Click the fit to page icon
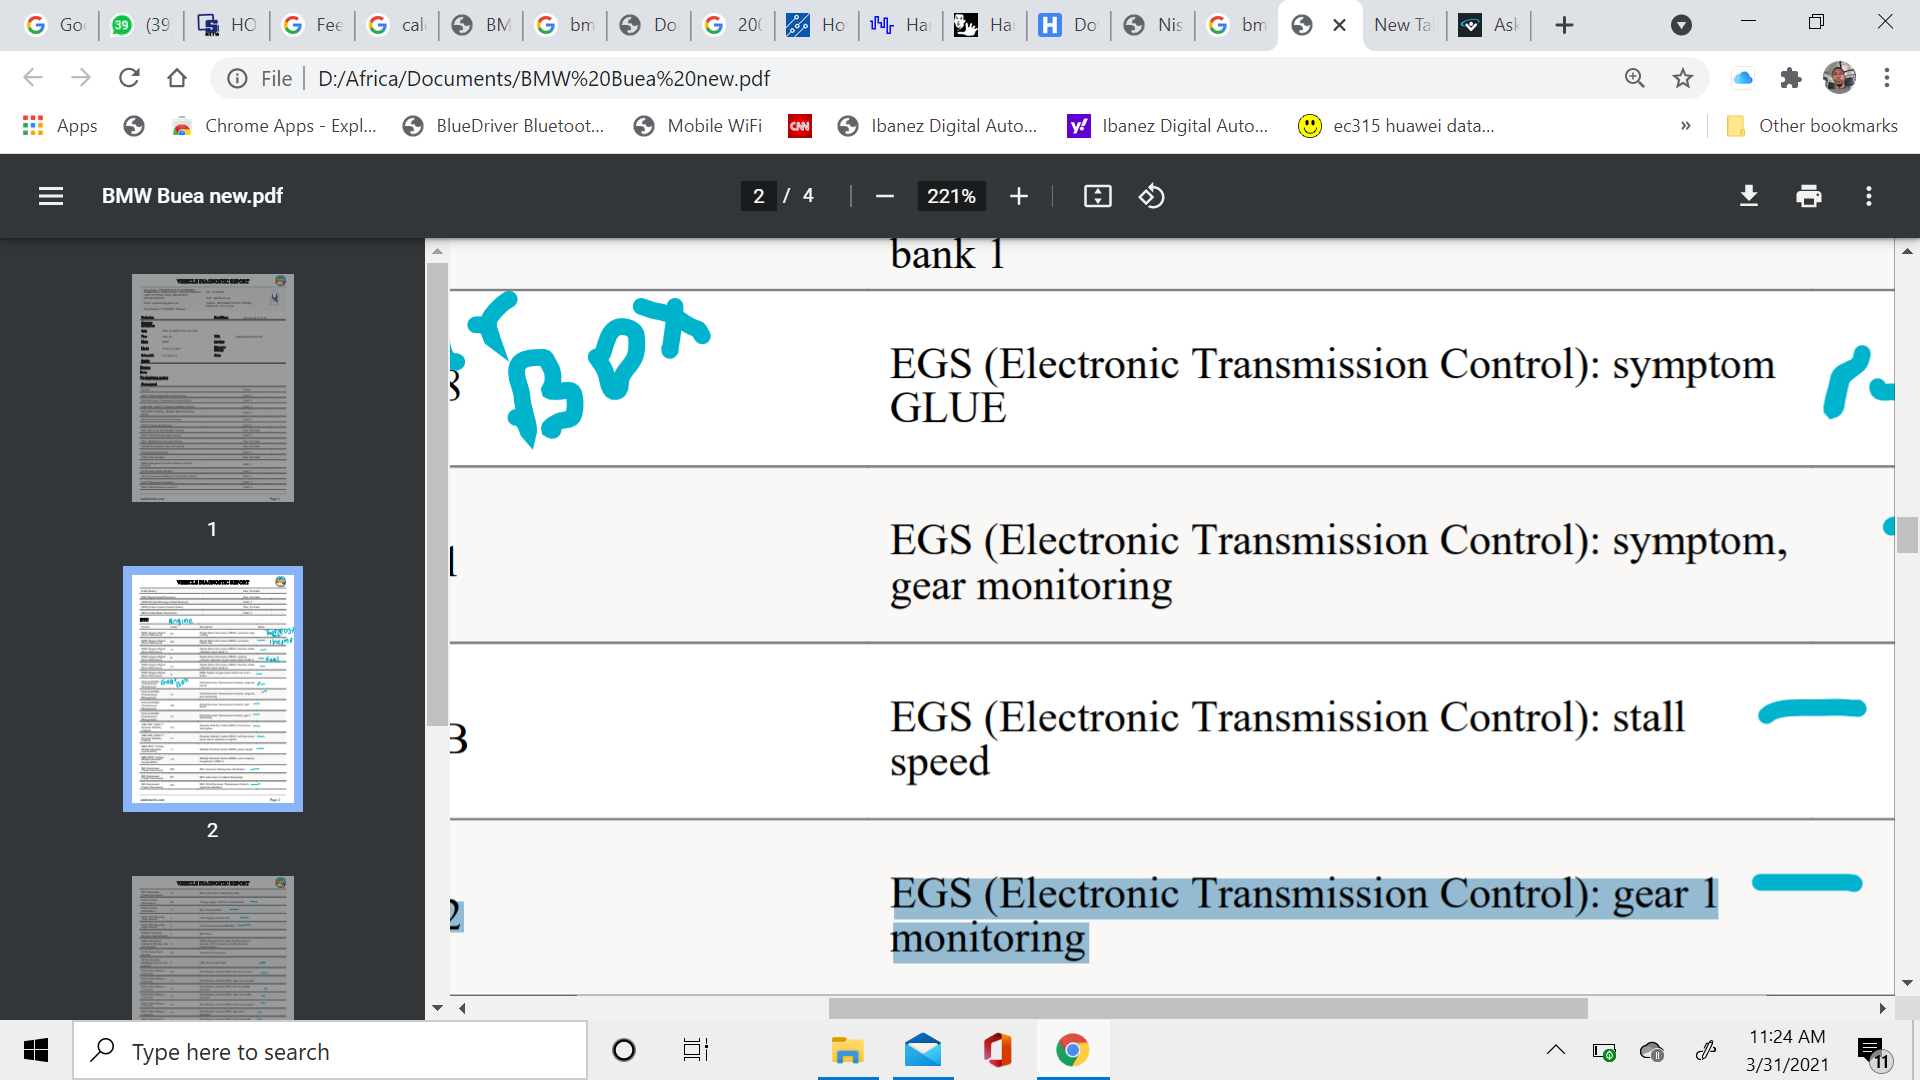1920x1080 pixels. coord(1097,196)
